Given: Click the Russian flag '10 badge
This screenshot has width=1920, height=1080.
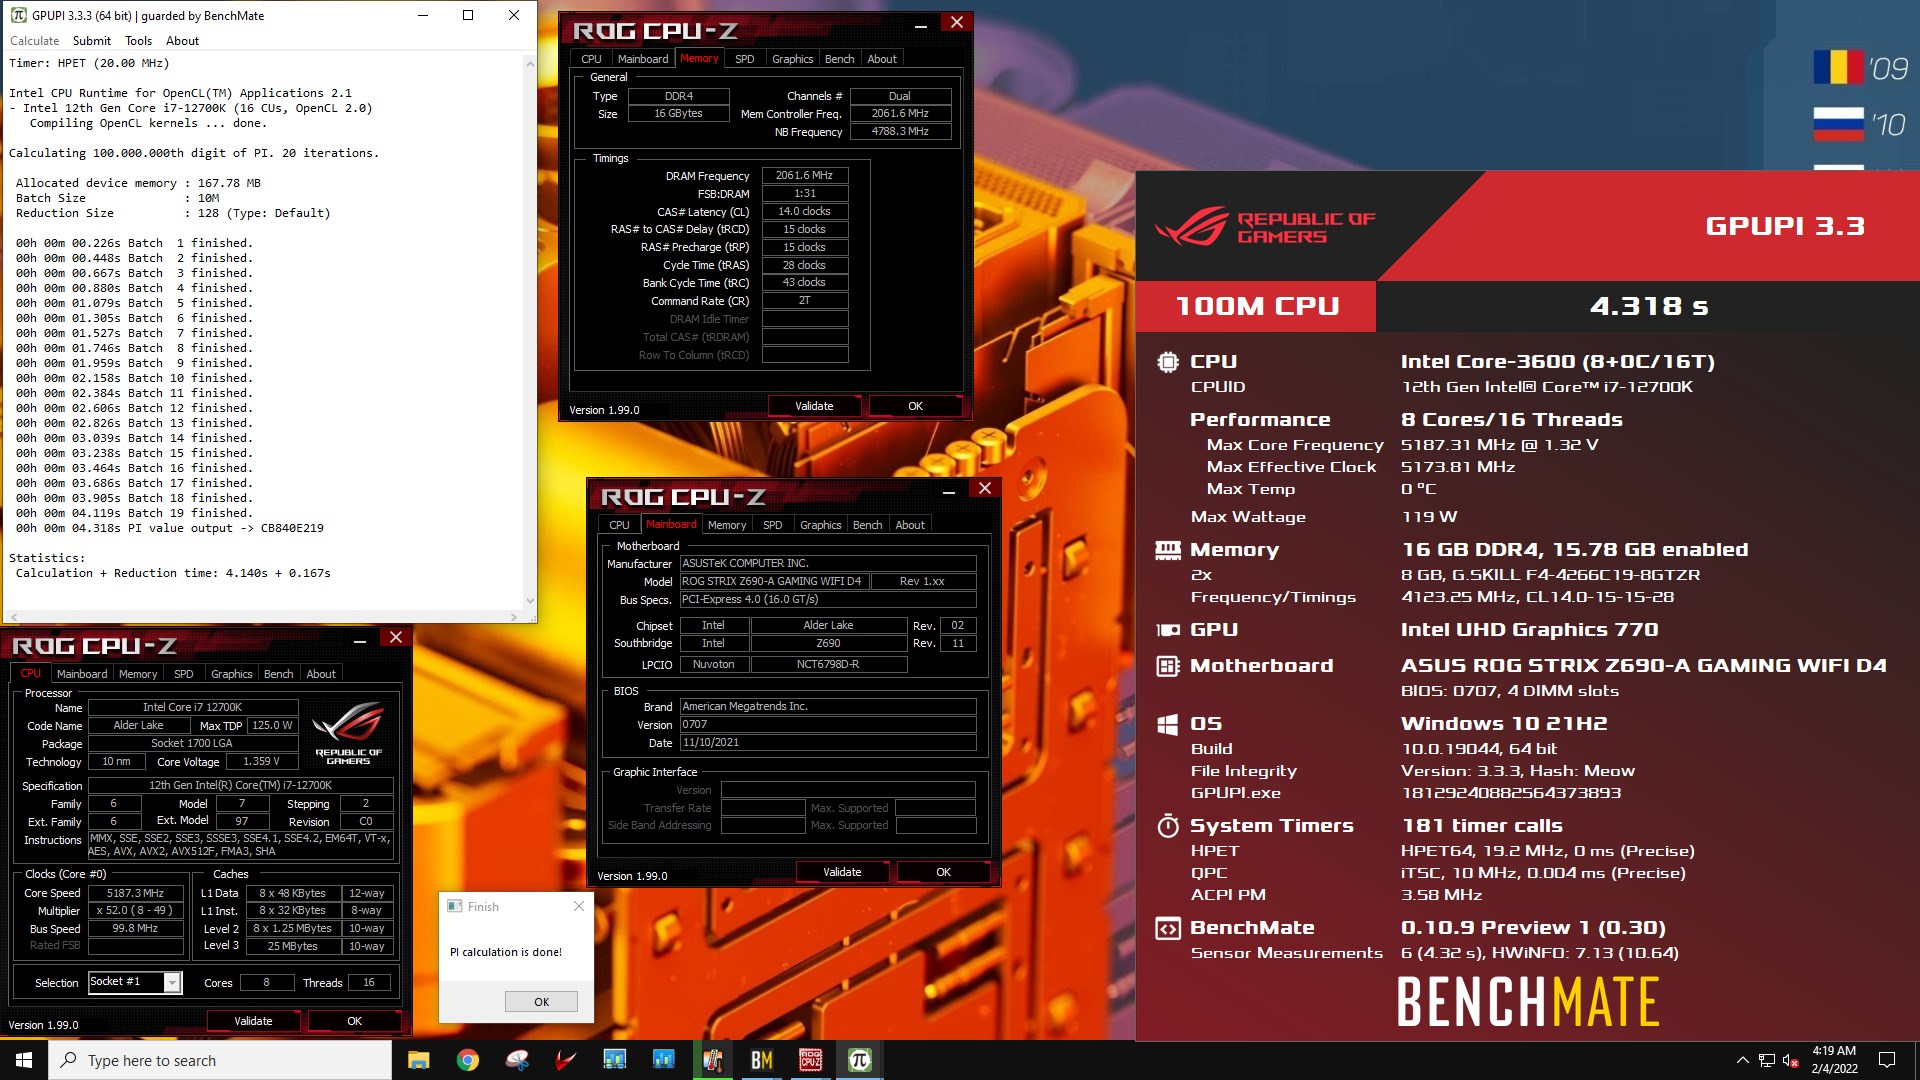Looking at the screenshot, I should [1860, 124].
